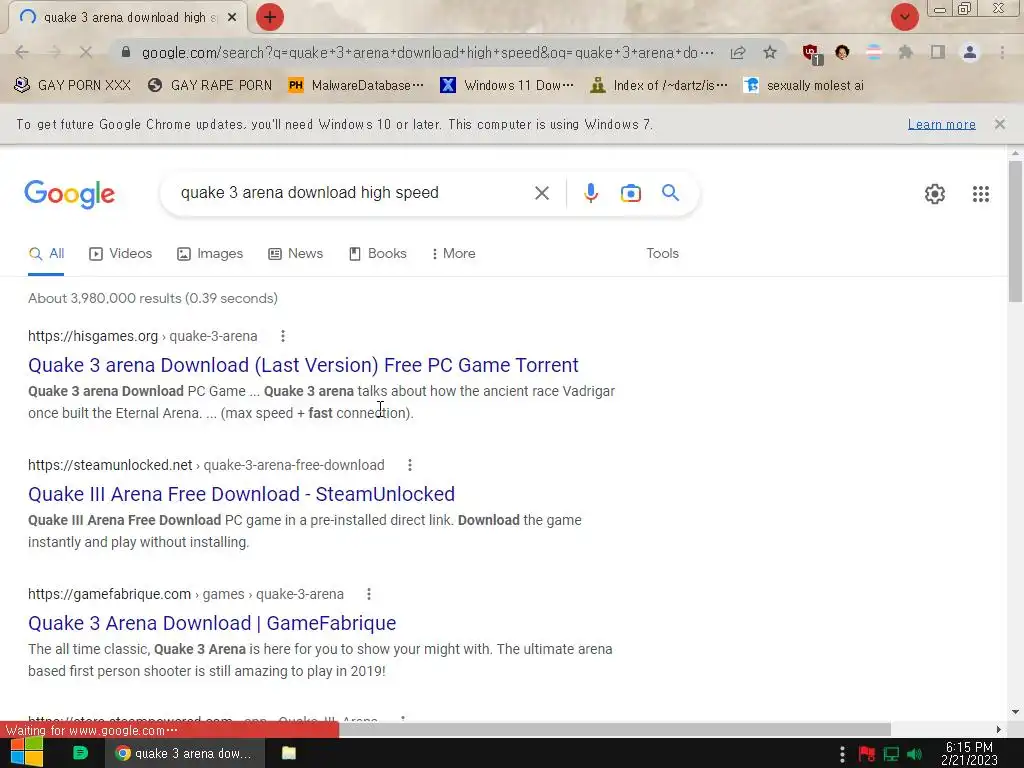Click the horizontal scrollbar right arrow
The width and height of the screenshot is (1024, 768).
pyautogui.click(x=999, y=729)
